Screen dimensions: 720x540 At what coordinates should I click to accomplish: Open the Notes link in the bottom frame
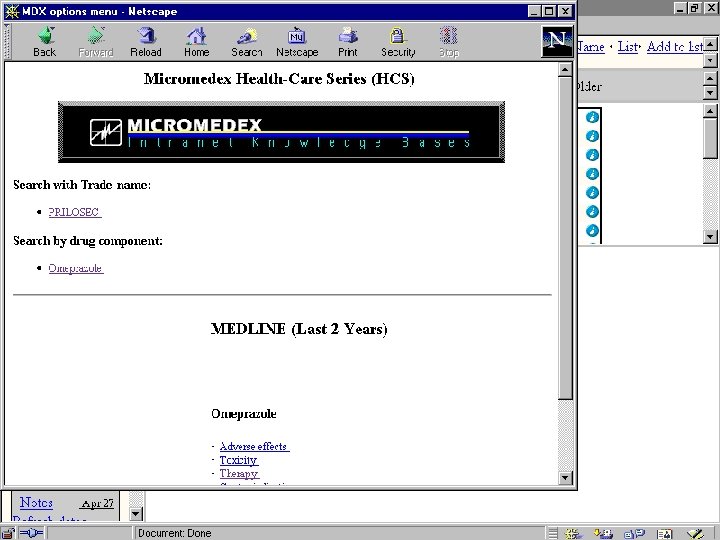pos(36,503)
